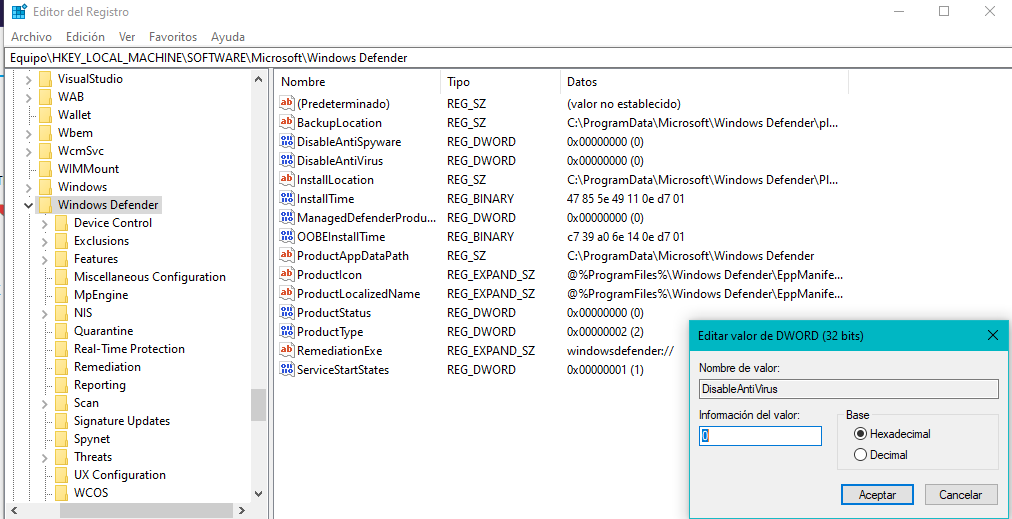Click the tree scrollbar down arrow

[258, 494]
